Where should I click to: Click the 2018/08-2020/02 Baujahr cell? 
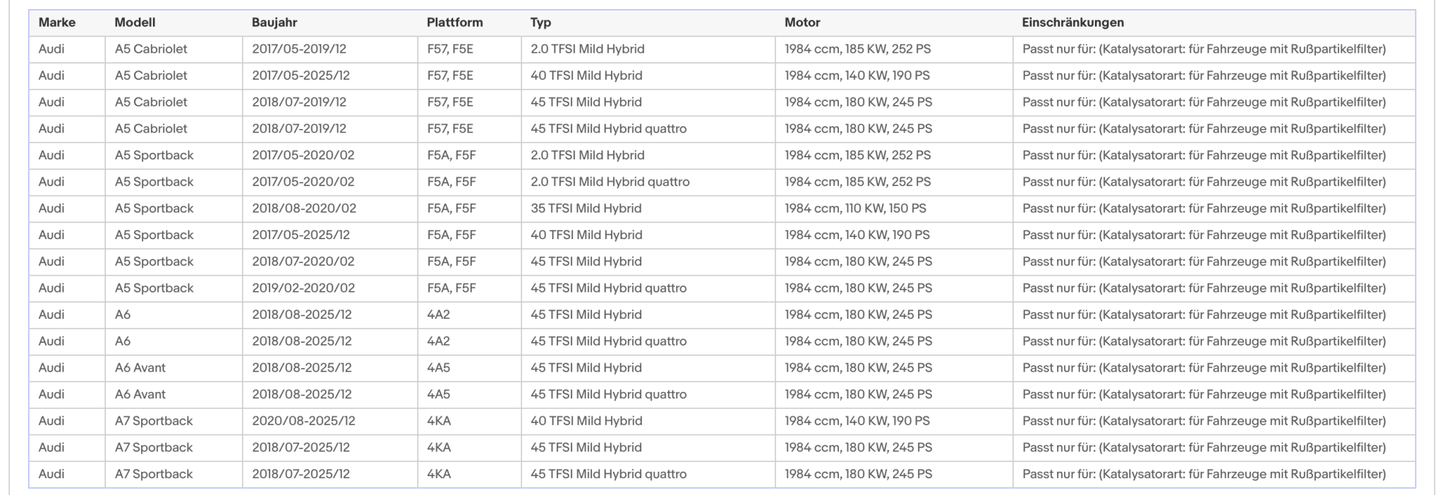[x=303, y=208]
